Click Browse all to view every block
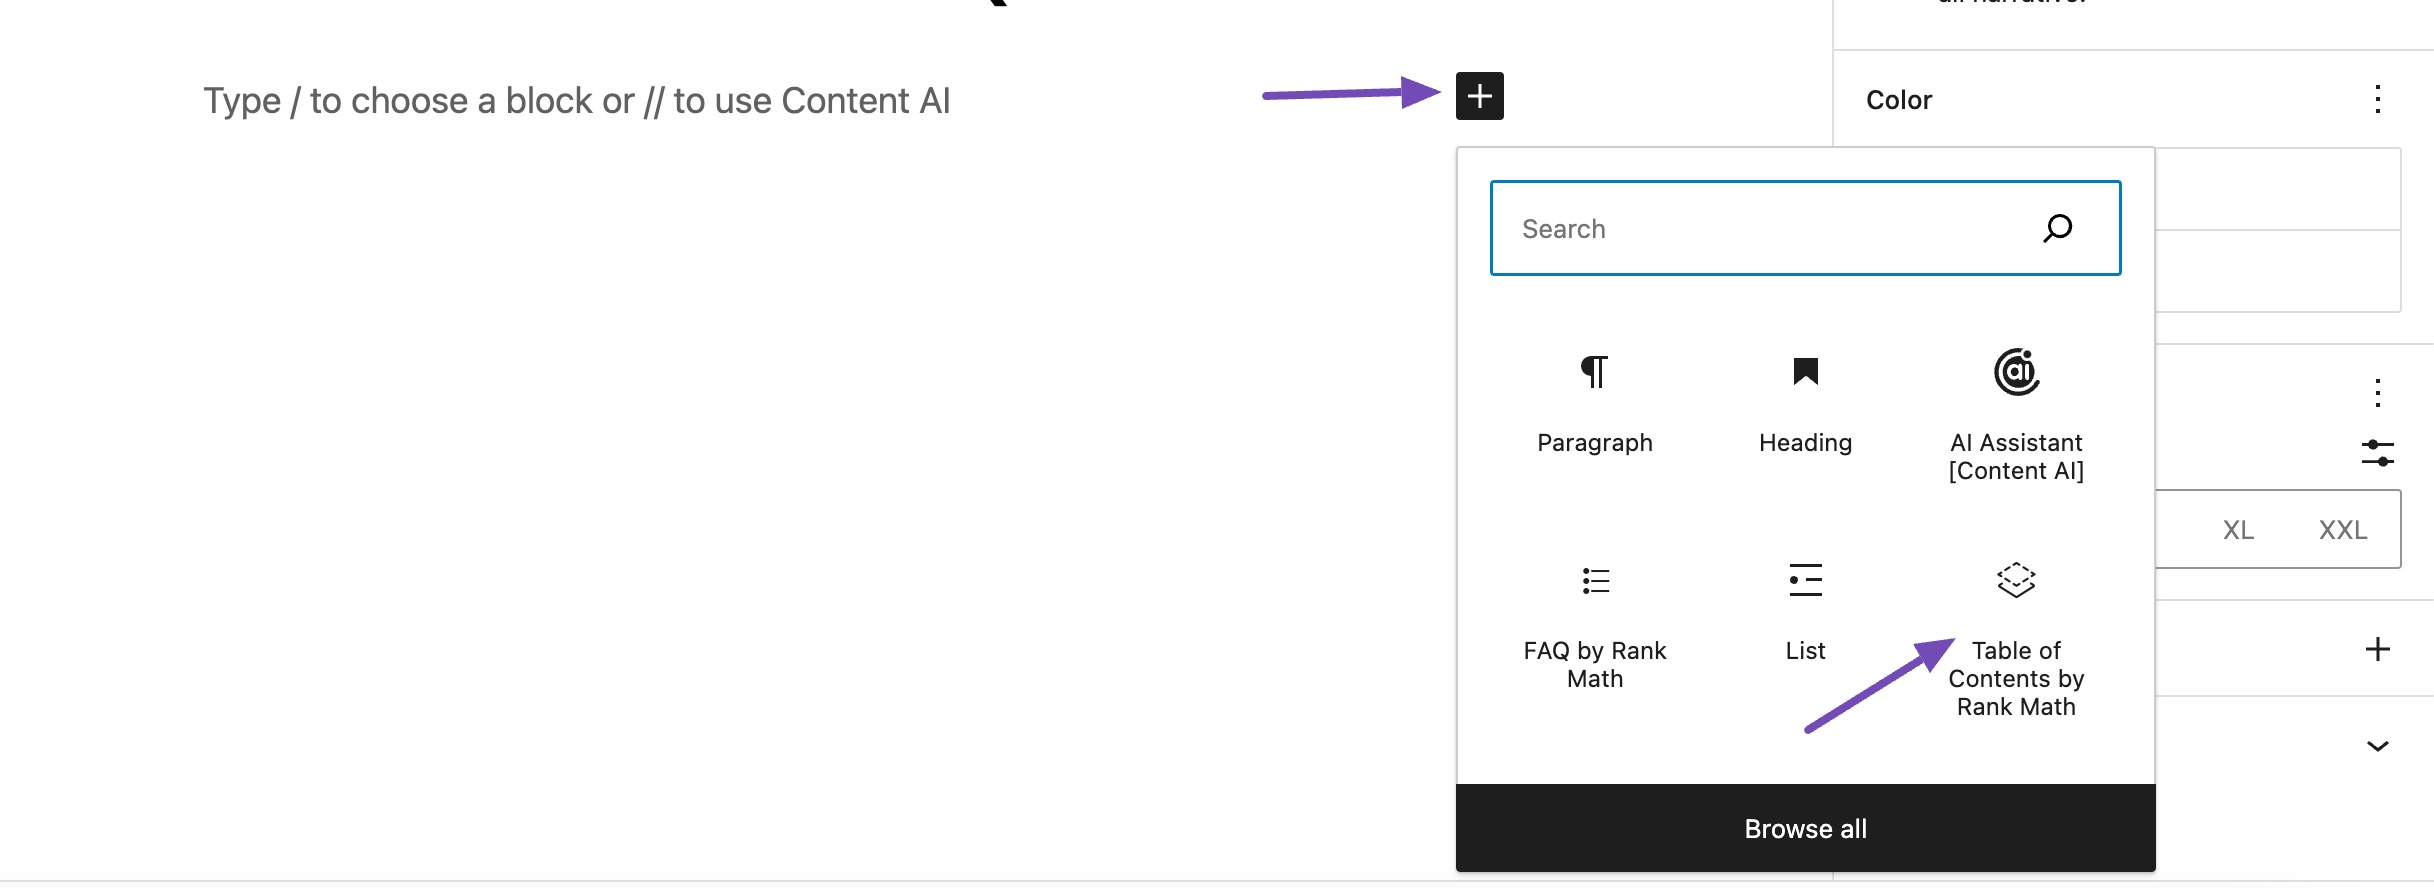 (x=1805, y=829)
